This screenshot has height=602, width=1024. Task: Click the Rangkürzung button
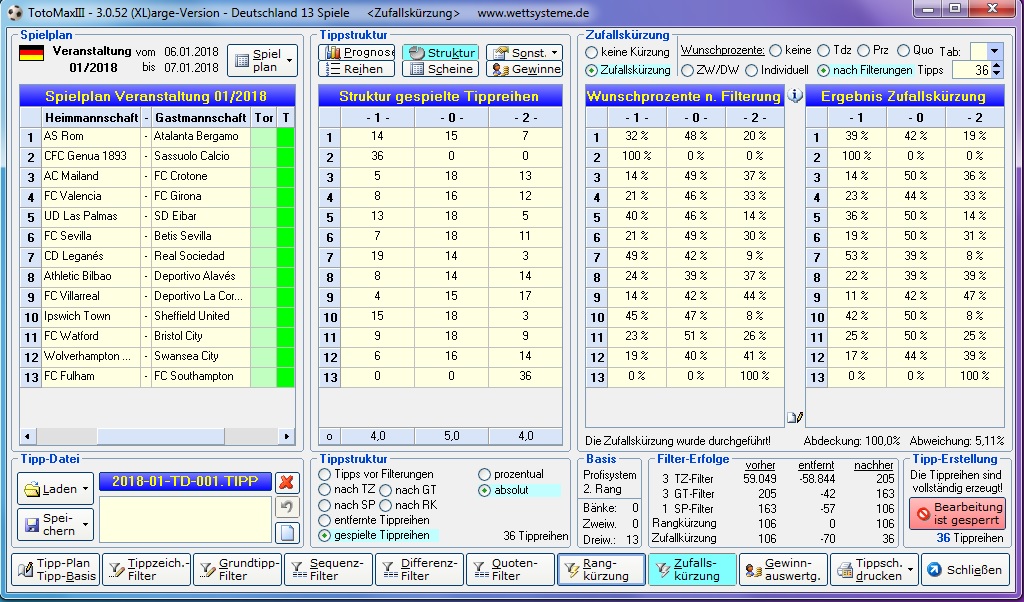click(x=601, y=570)
